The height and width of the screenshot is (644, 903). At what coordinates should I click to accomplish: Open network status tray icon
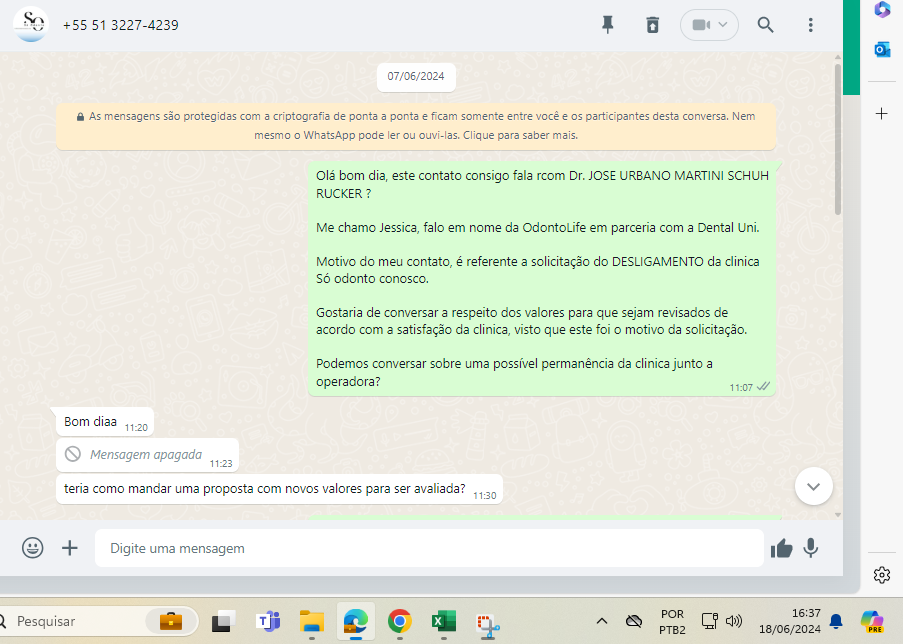tap(709, 621)
